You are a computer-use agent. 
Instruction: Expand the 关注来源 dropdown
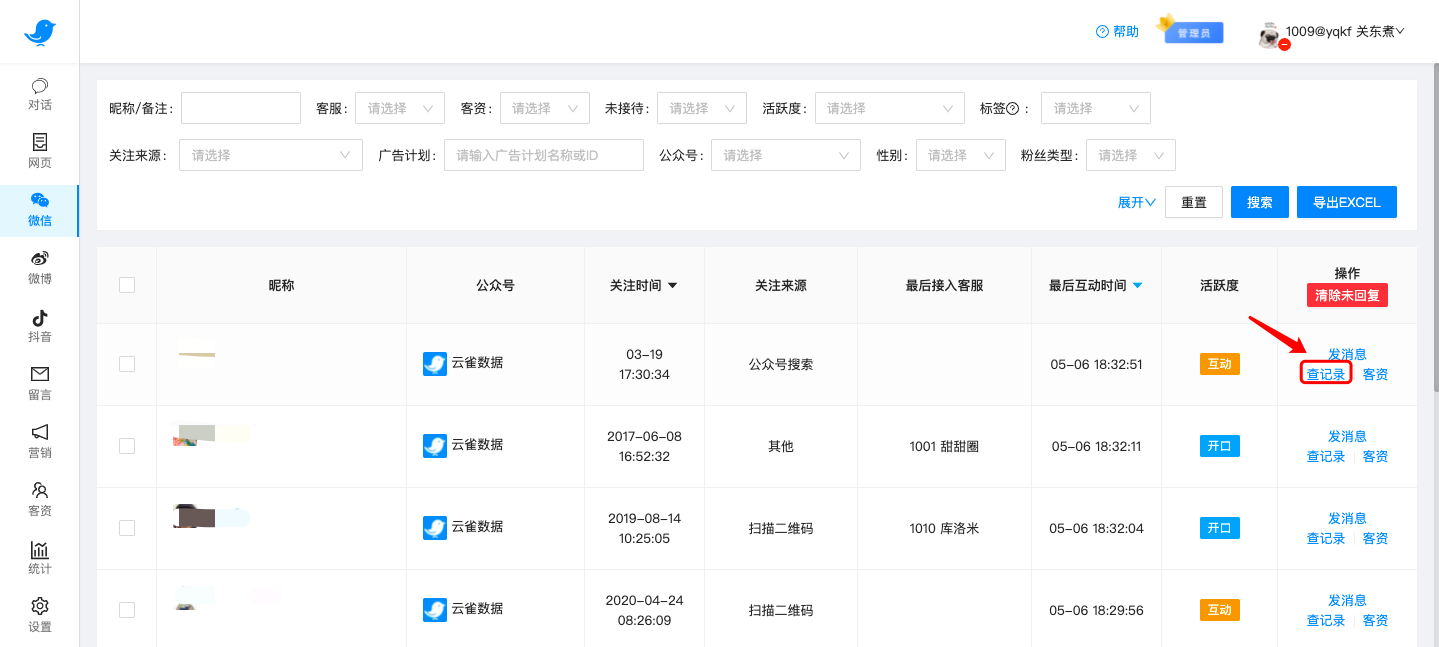(x=270, y=155)
